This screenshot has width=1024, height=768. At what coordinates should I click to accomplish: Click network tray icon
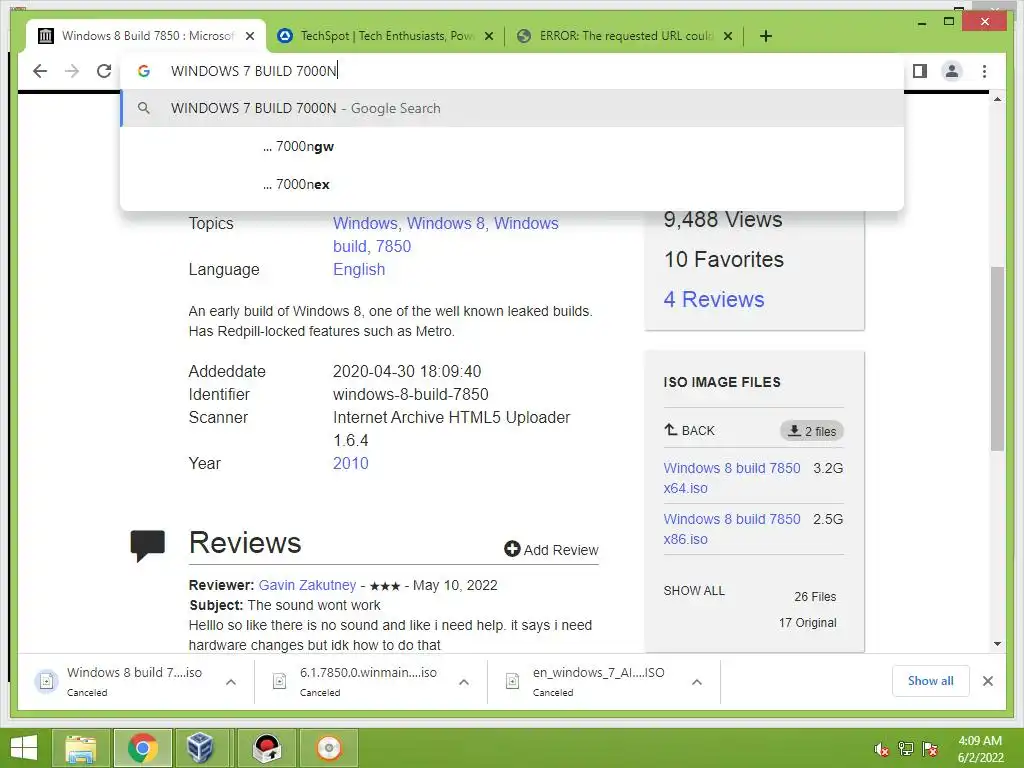point(906,749)
